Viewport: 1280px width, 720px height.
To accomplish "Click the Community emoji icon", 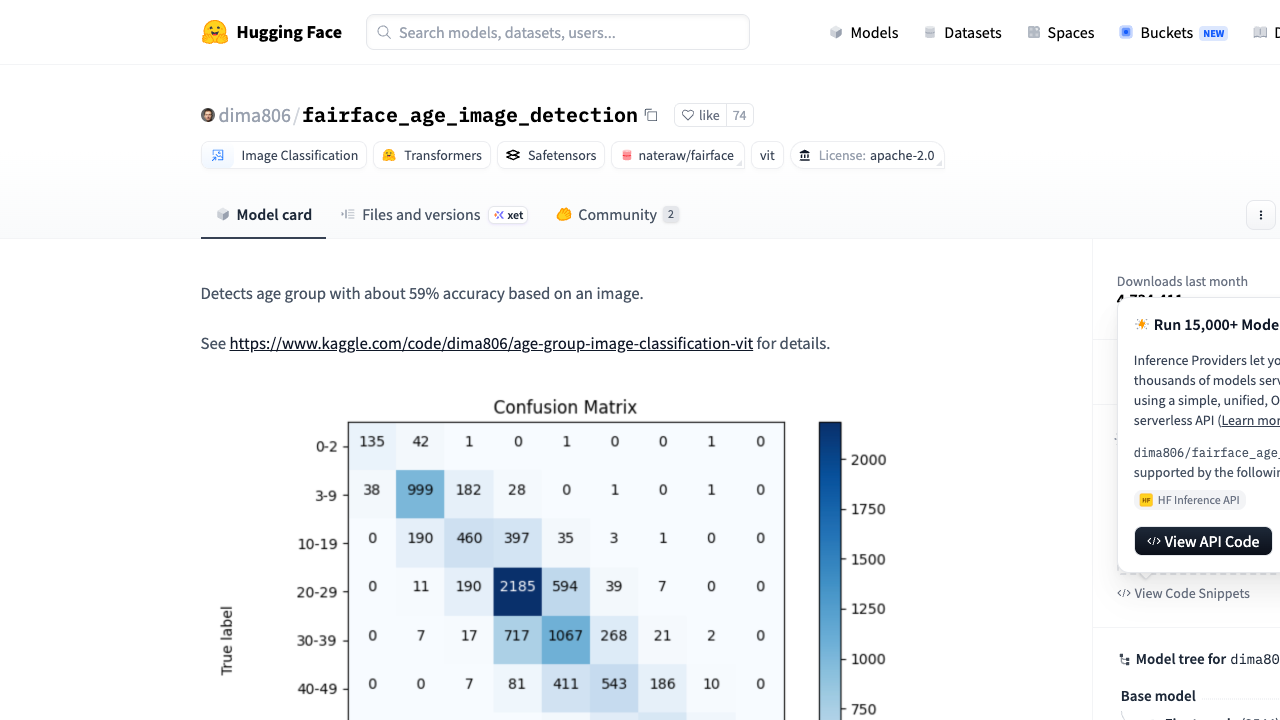I will (x=564, y=214).
